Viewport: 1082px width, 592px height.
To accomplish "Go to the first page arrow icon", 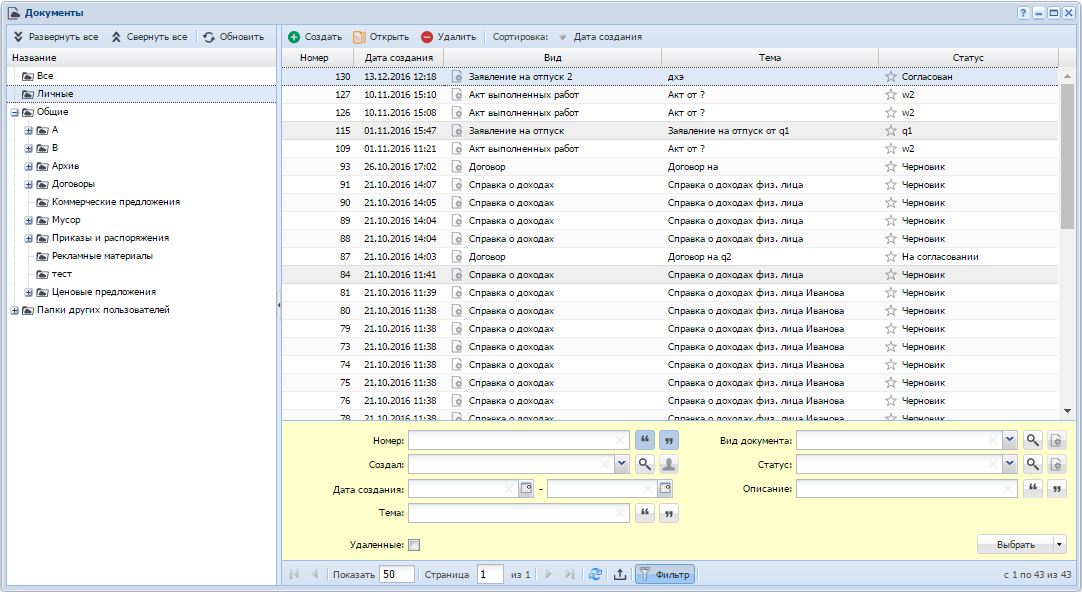I will click(295, 574).
